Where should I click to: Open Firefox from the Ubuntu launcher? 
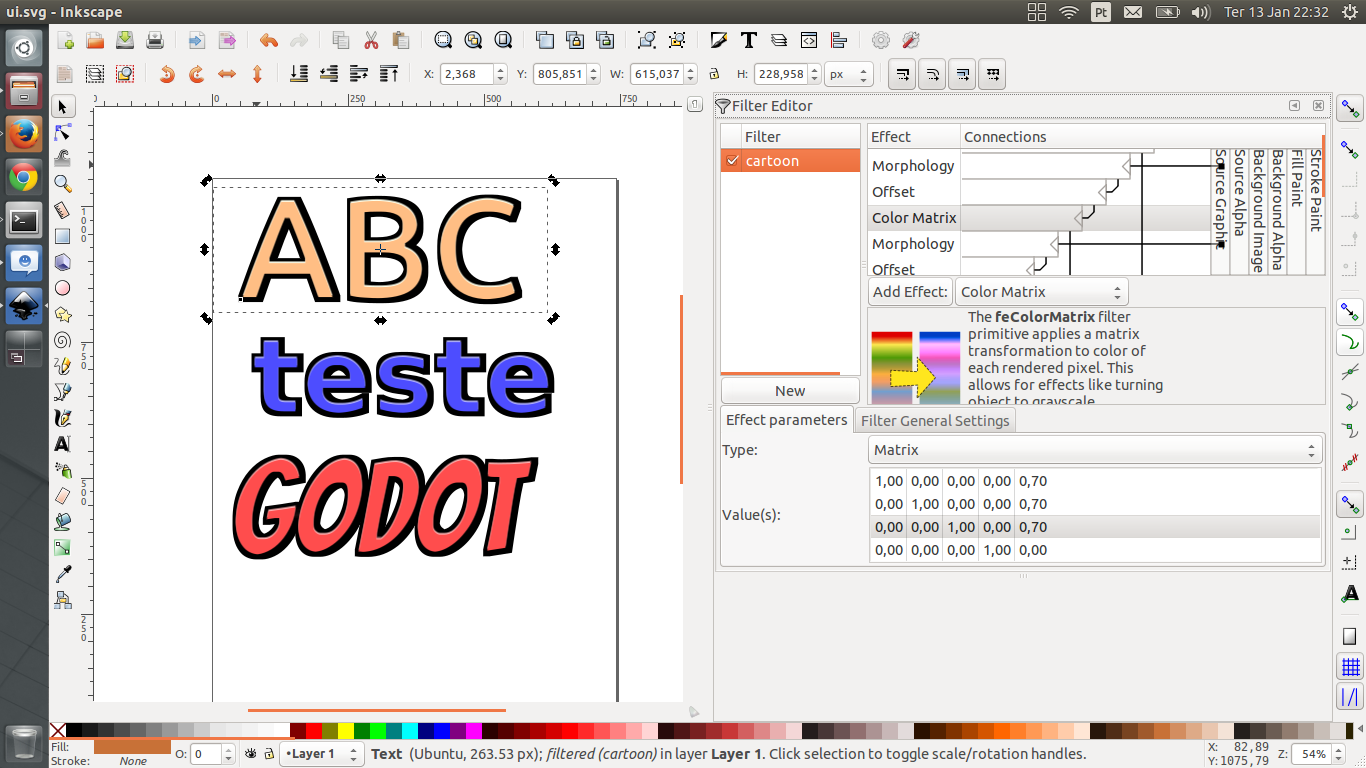click(24, 134)
